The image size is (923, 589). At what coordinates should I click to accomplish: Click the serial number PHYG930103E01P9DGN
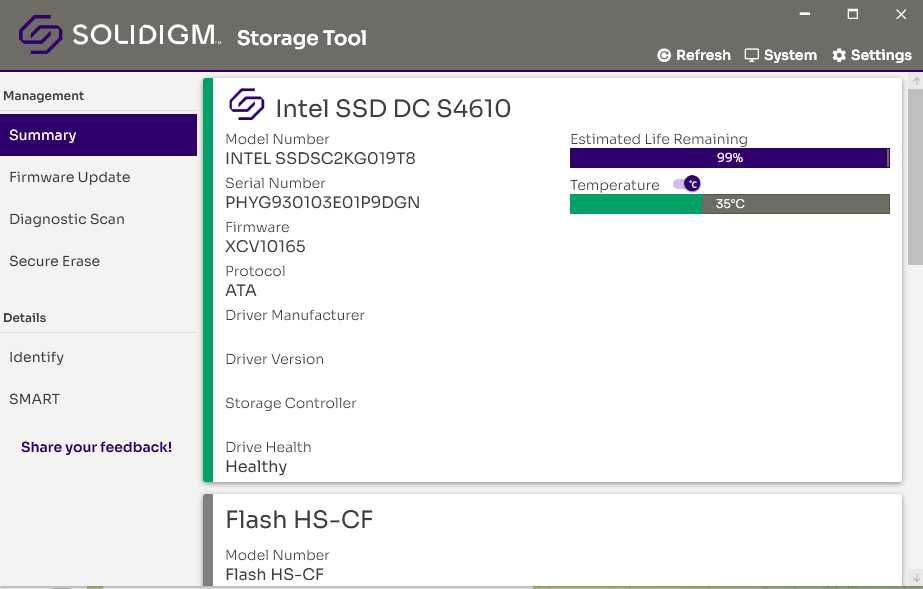click(323, 202)
